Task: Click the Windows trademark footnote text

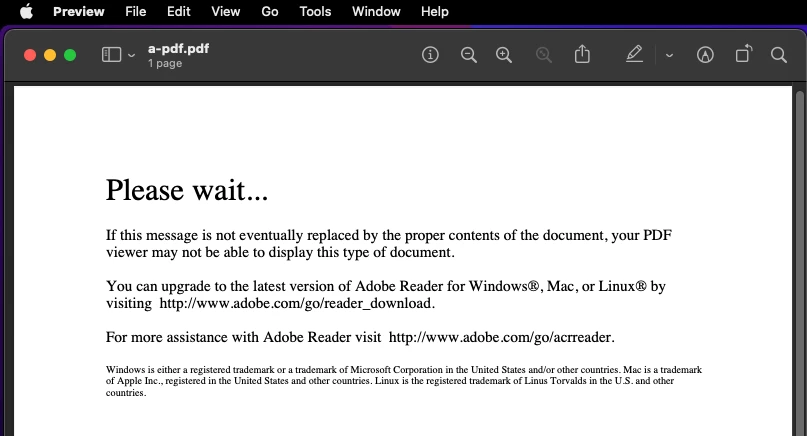Action: click(404, 381)
